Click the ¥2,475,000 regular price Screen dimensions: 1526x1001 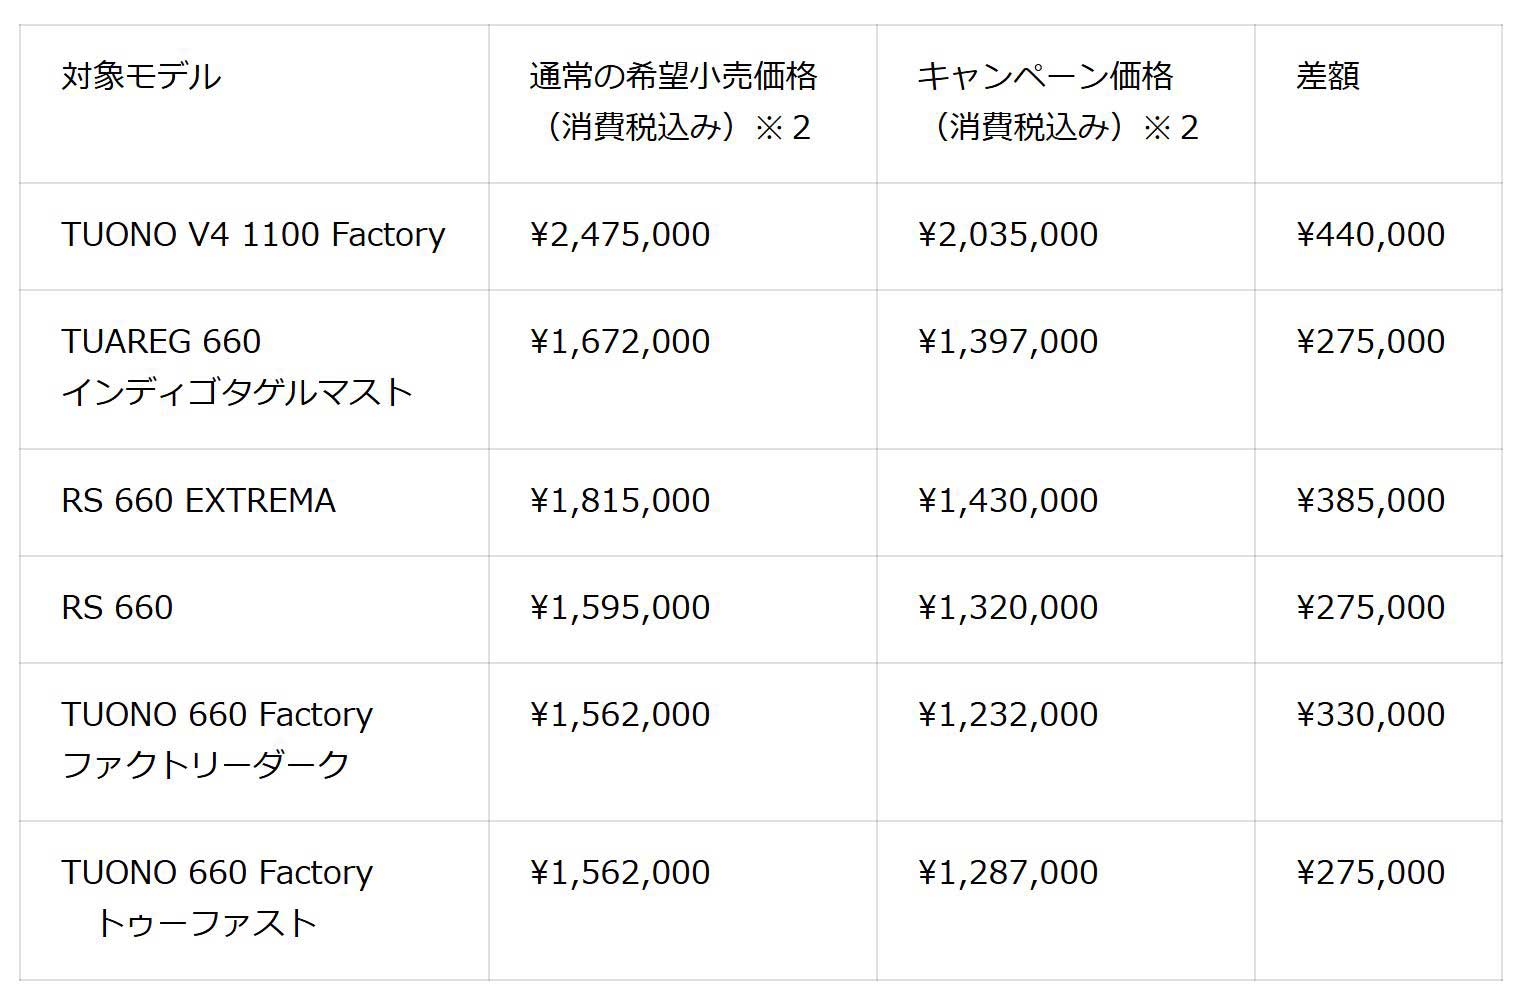click(x=620, y=235)
